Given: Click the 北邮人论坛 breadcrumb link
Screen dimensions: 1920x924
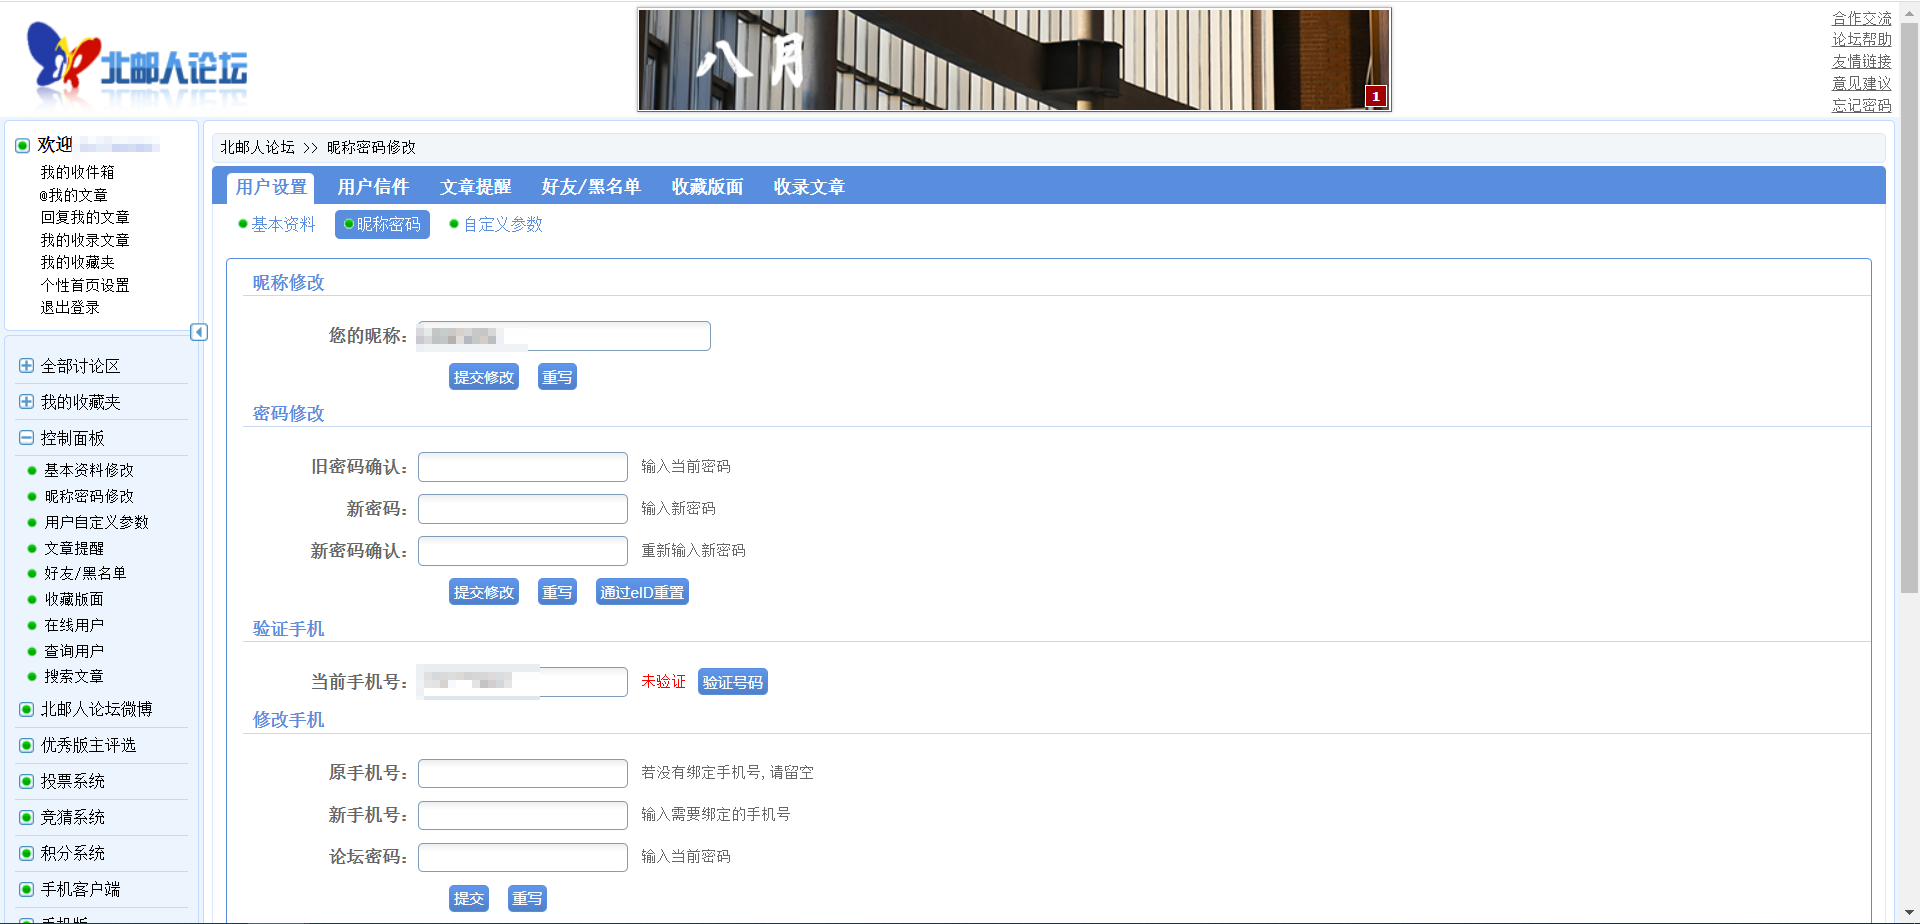Looking at the screenshot, I should click(x=257, y=147).
